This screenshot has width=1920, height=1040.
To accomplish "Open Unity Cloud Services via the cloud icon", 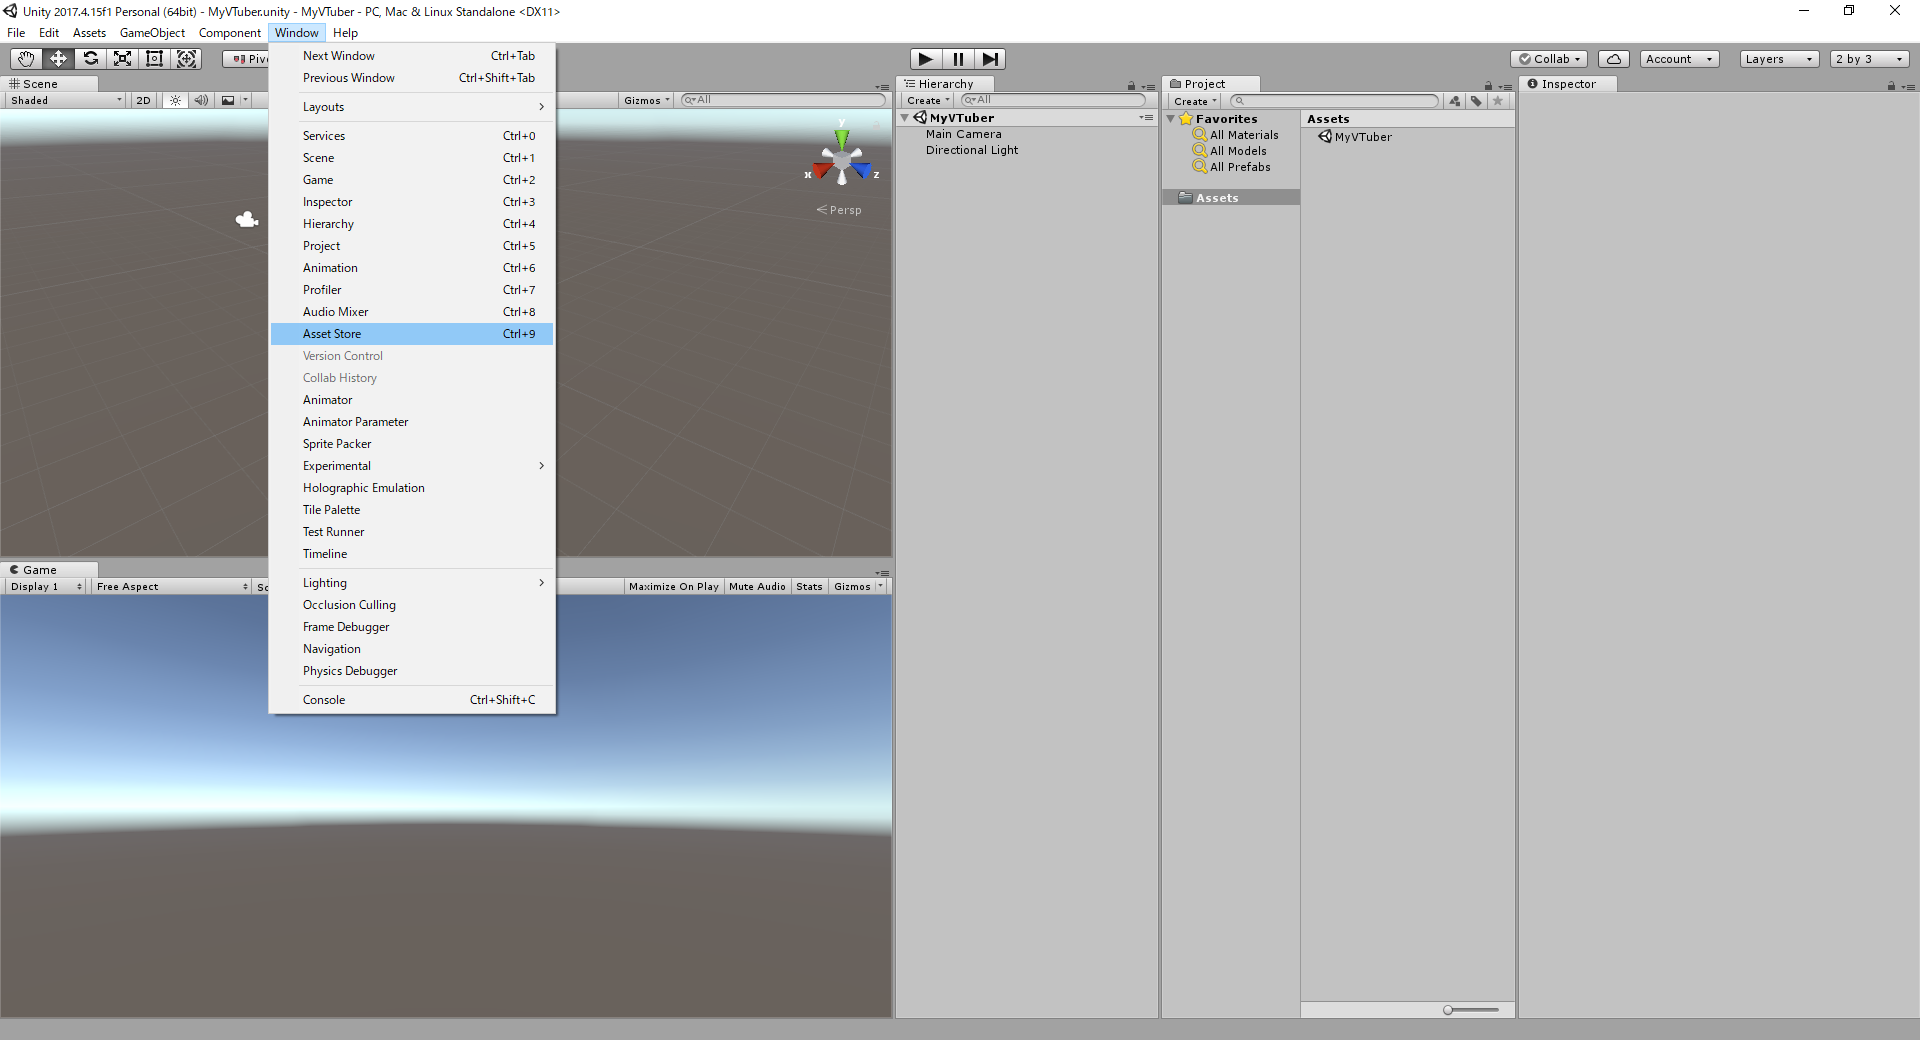I will click(x=1613, y=58).
